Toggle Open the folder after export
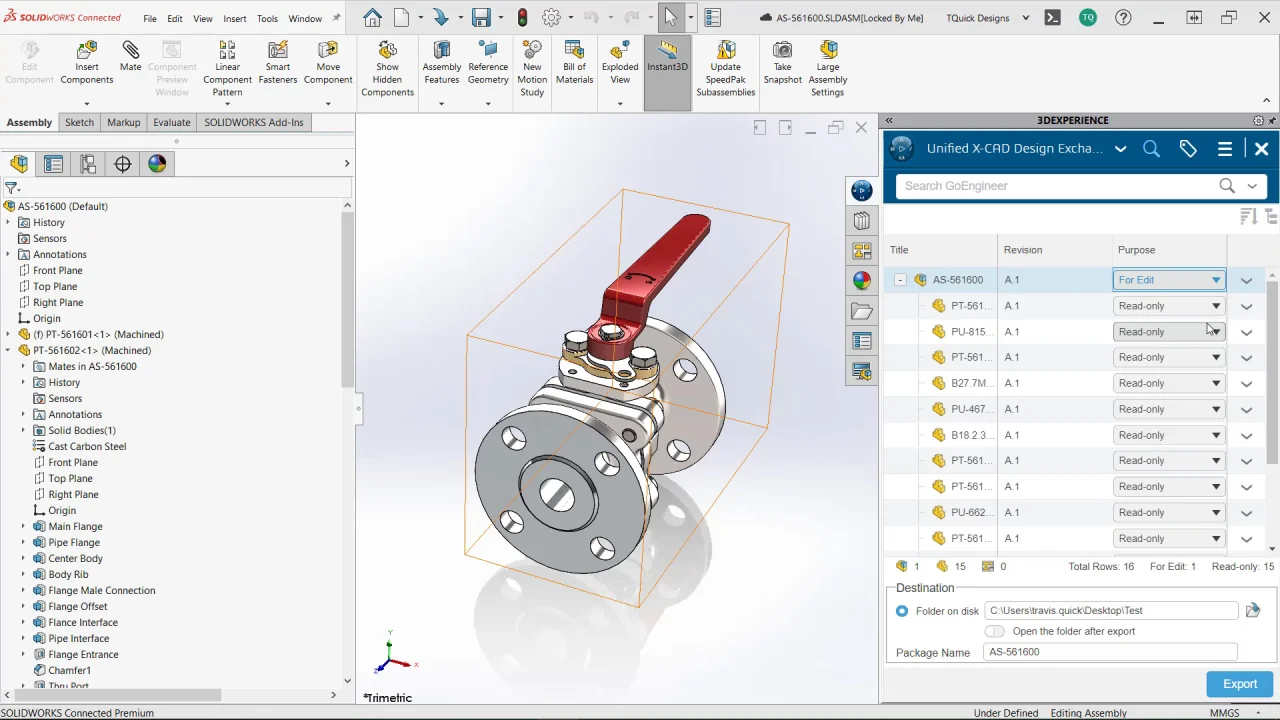 (x=994, y=631)
